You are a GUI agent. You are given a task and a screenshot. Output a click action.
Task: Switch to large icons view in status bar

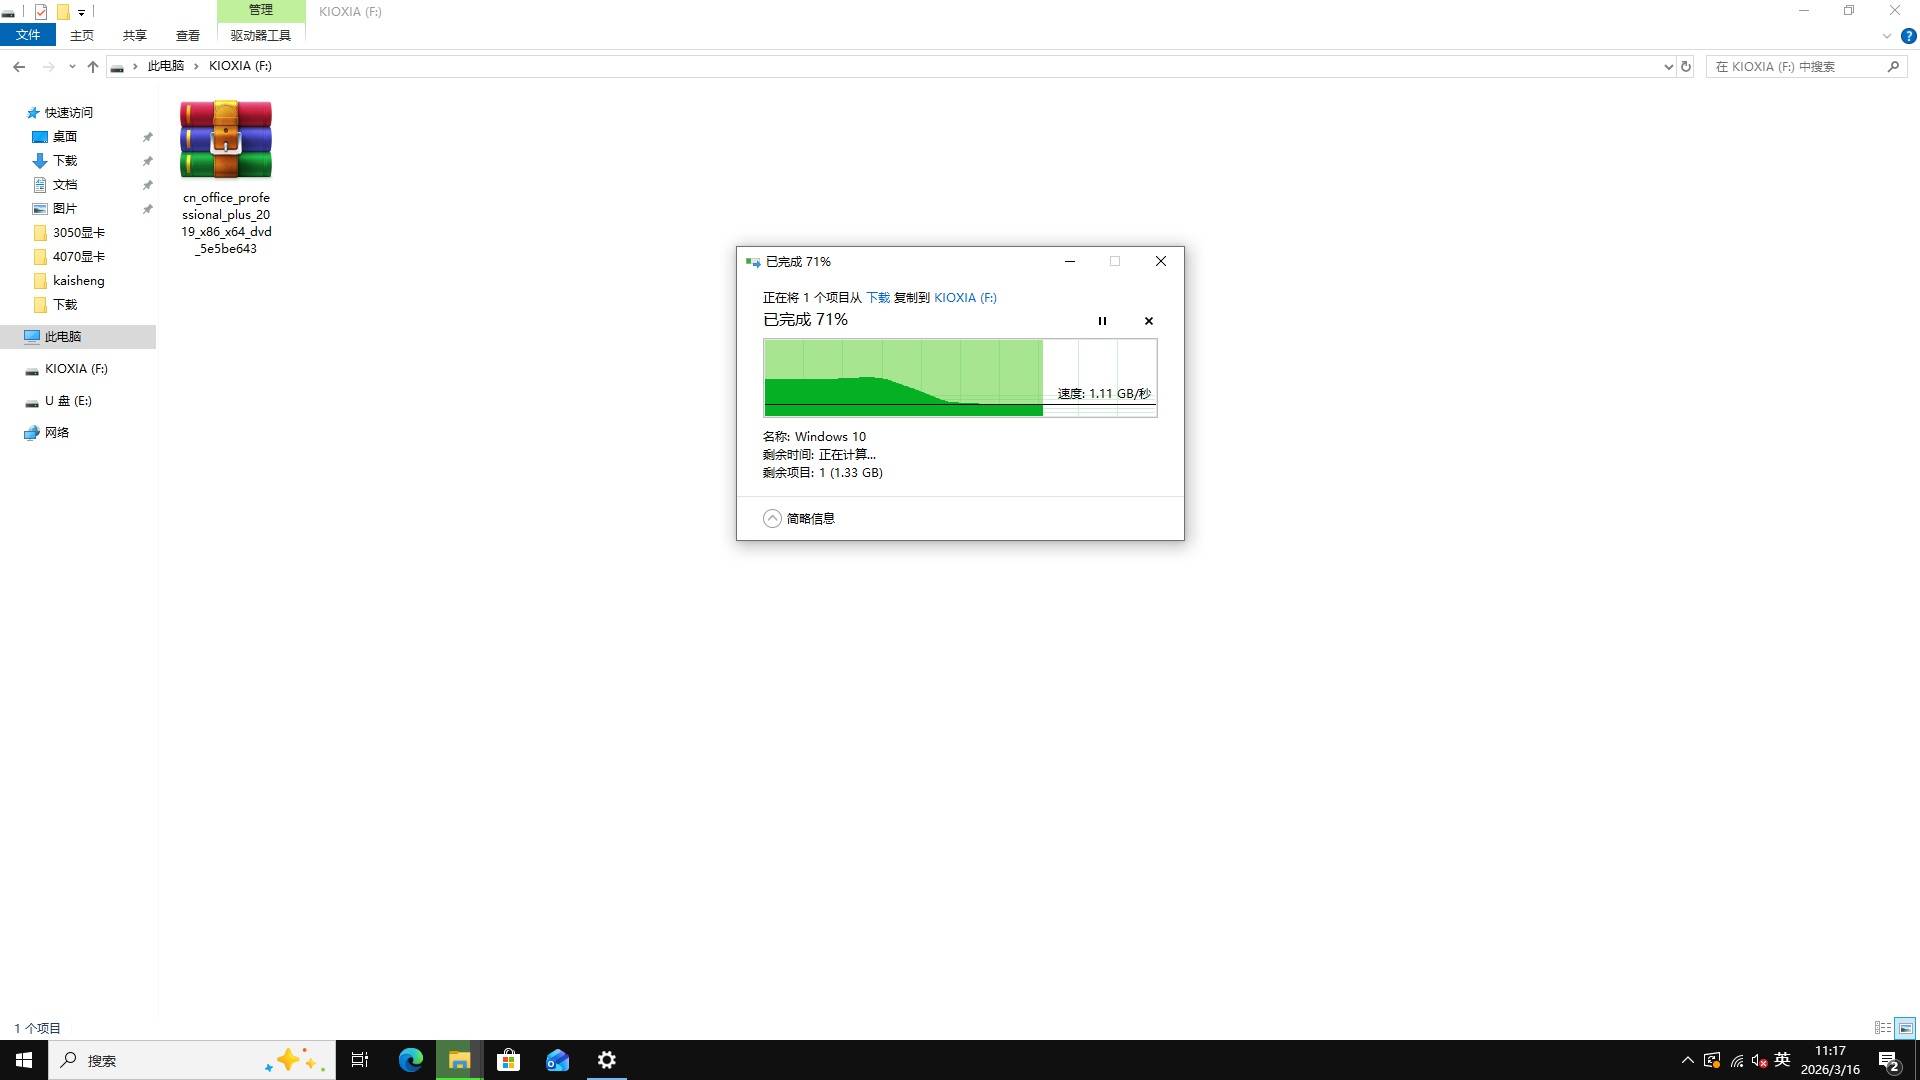1905,1028
